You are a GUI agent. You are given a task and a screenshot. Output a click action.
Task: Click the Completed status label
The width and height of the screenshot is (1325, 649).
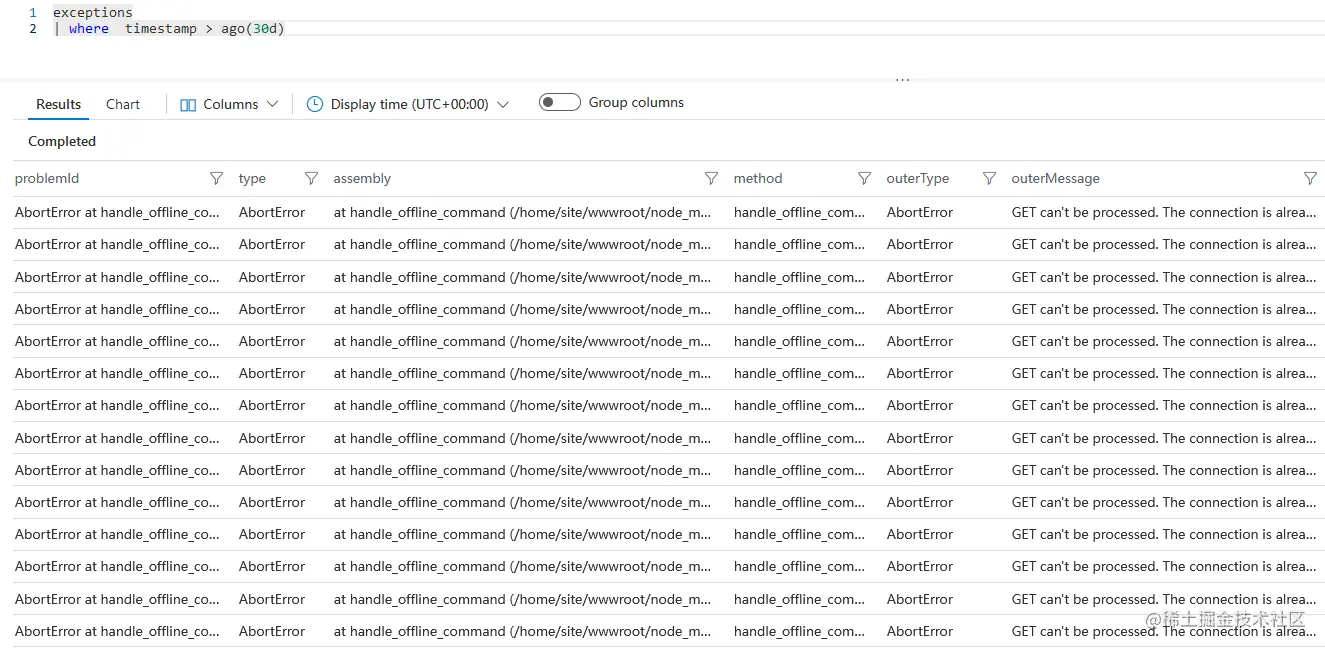61,141
